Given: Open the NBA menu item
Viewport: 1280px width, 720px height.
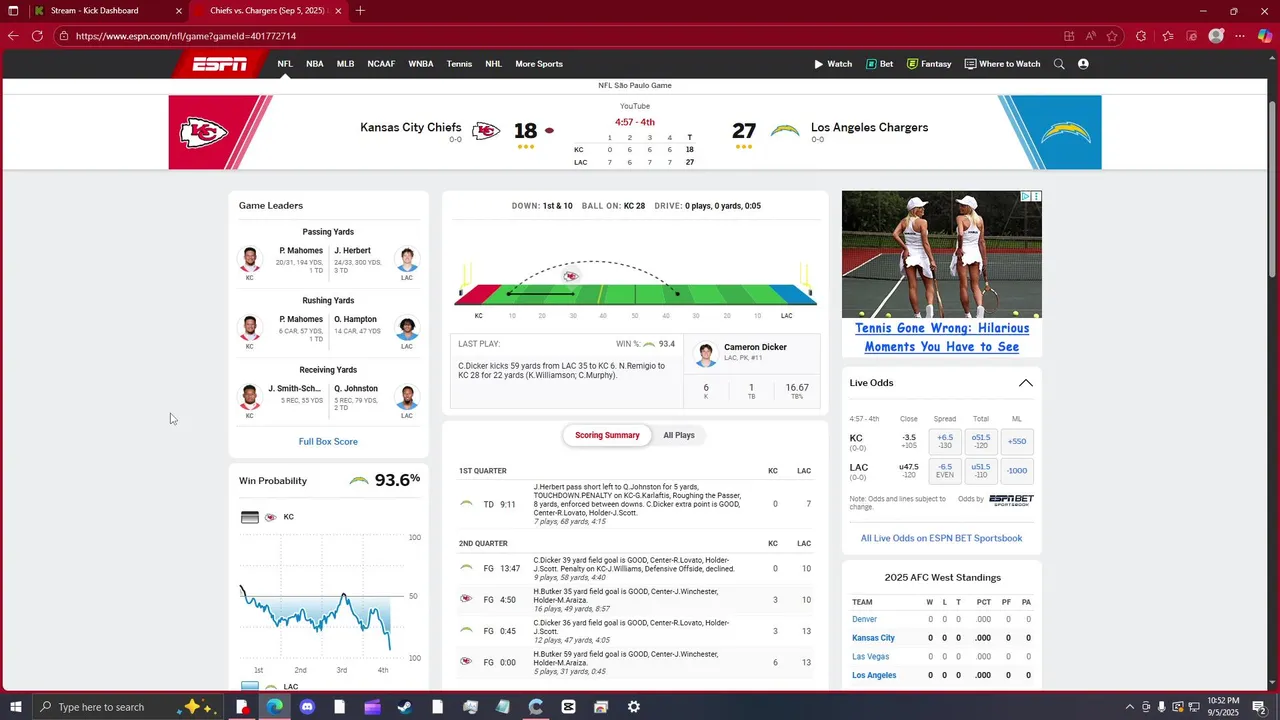Looking at the screenshot, I should (315, 64).
